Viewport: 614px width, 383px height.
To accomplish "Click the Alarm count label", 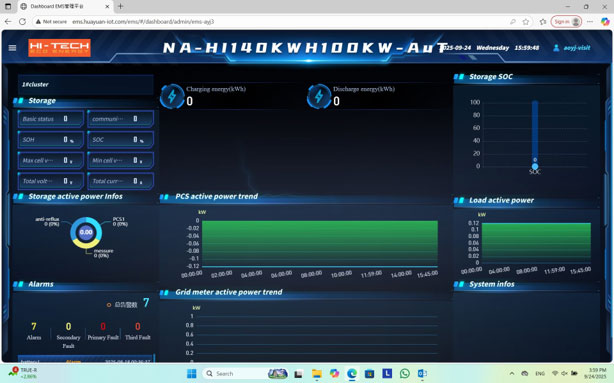I will 34,337.
